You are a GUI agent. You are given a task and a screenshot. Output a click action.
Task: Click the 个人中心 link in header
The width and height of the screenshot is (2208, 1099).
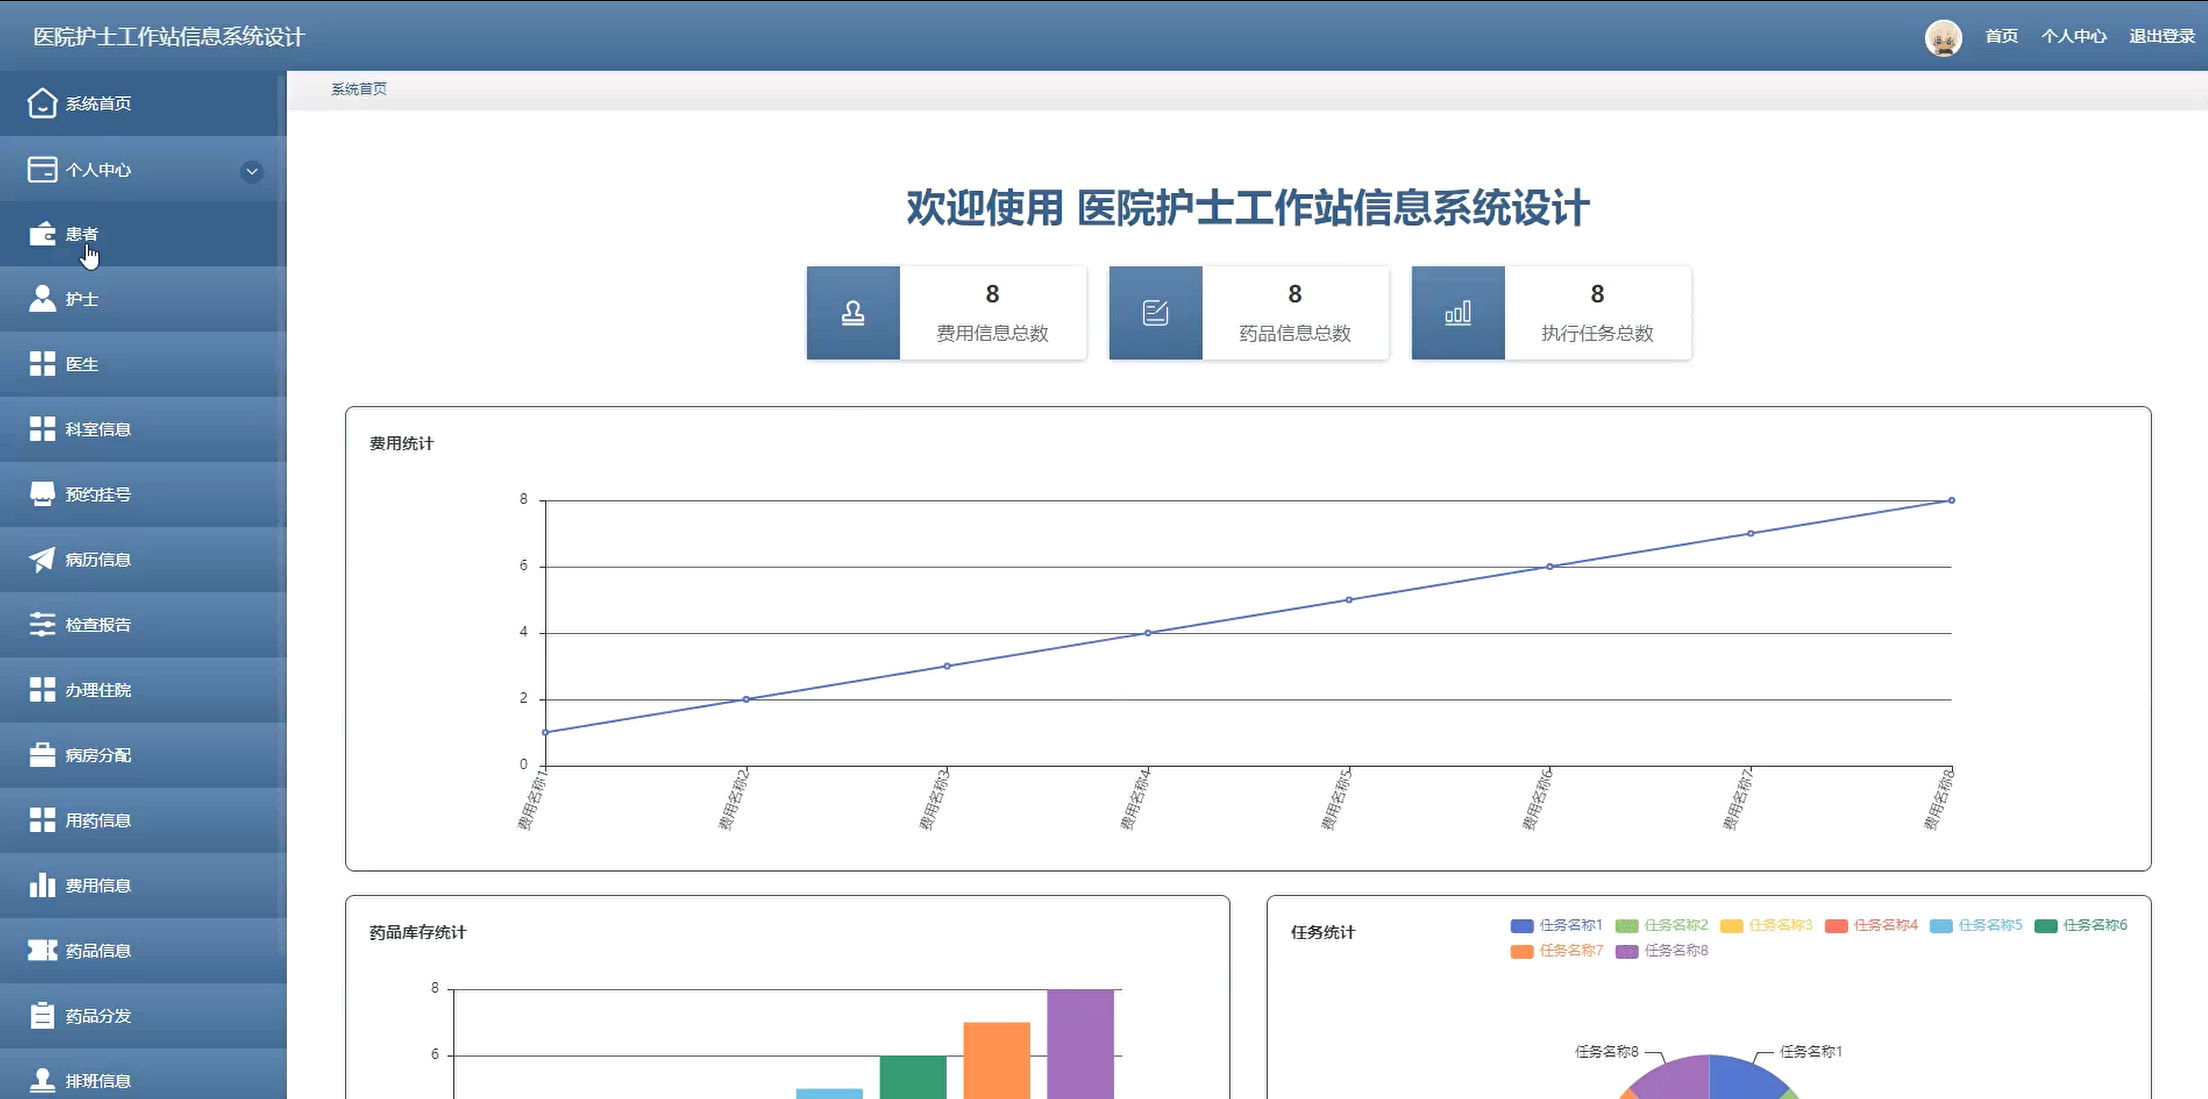[x=2073, y=36]
